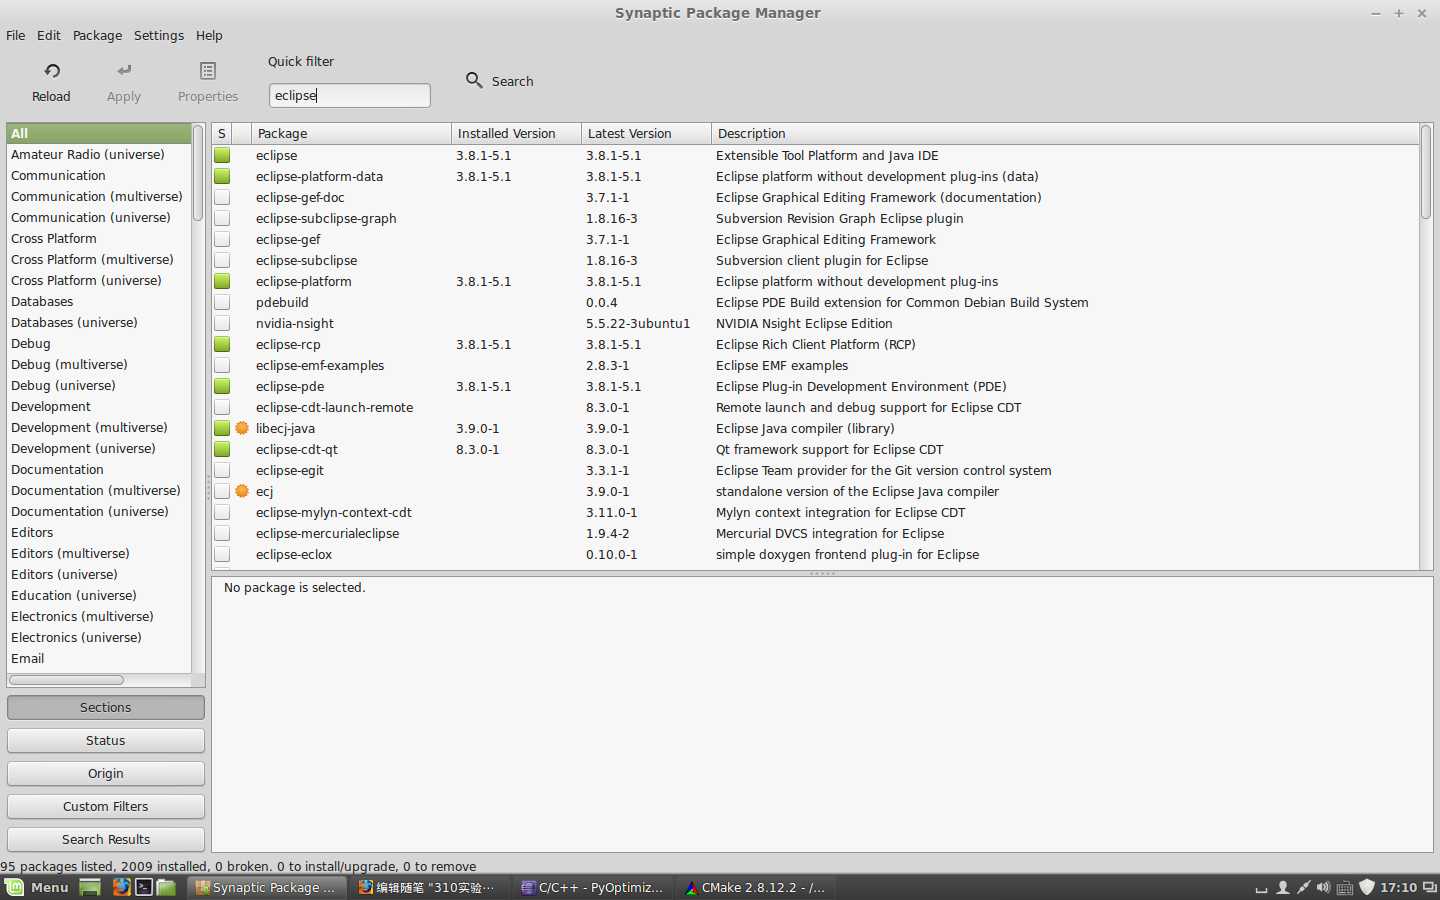Click the Status filter button
The width and height of the screenshot is (1440, 900).
pos(106,740)
